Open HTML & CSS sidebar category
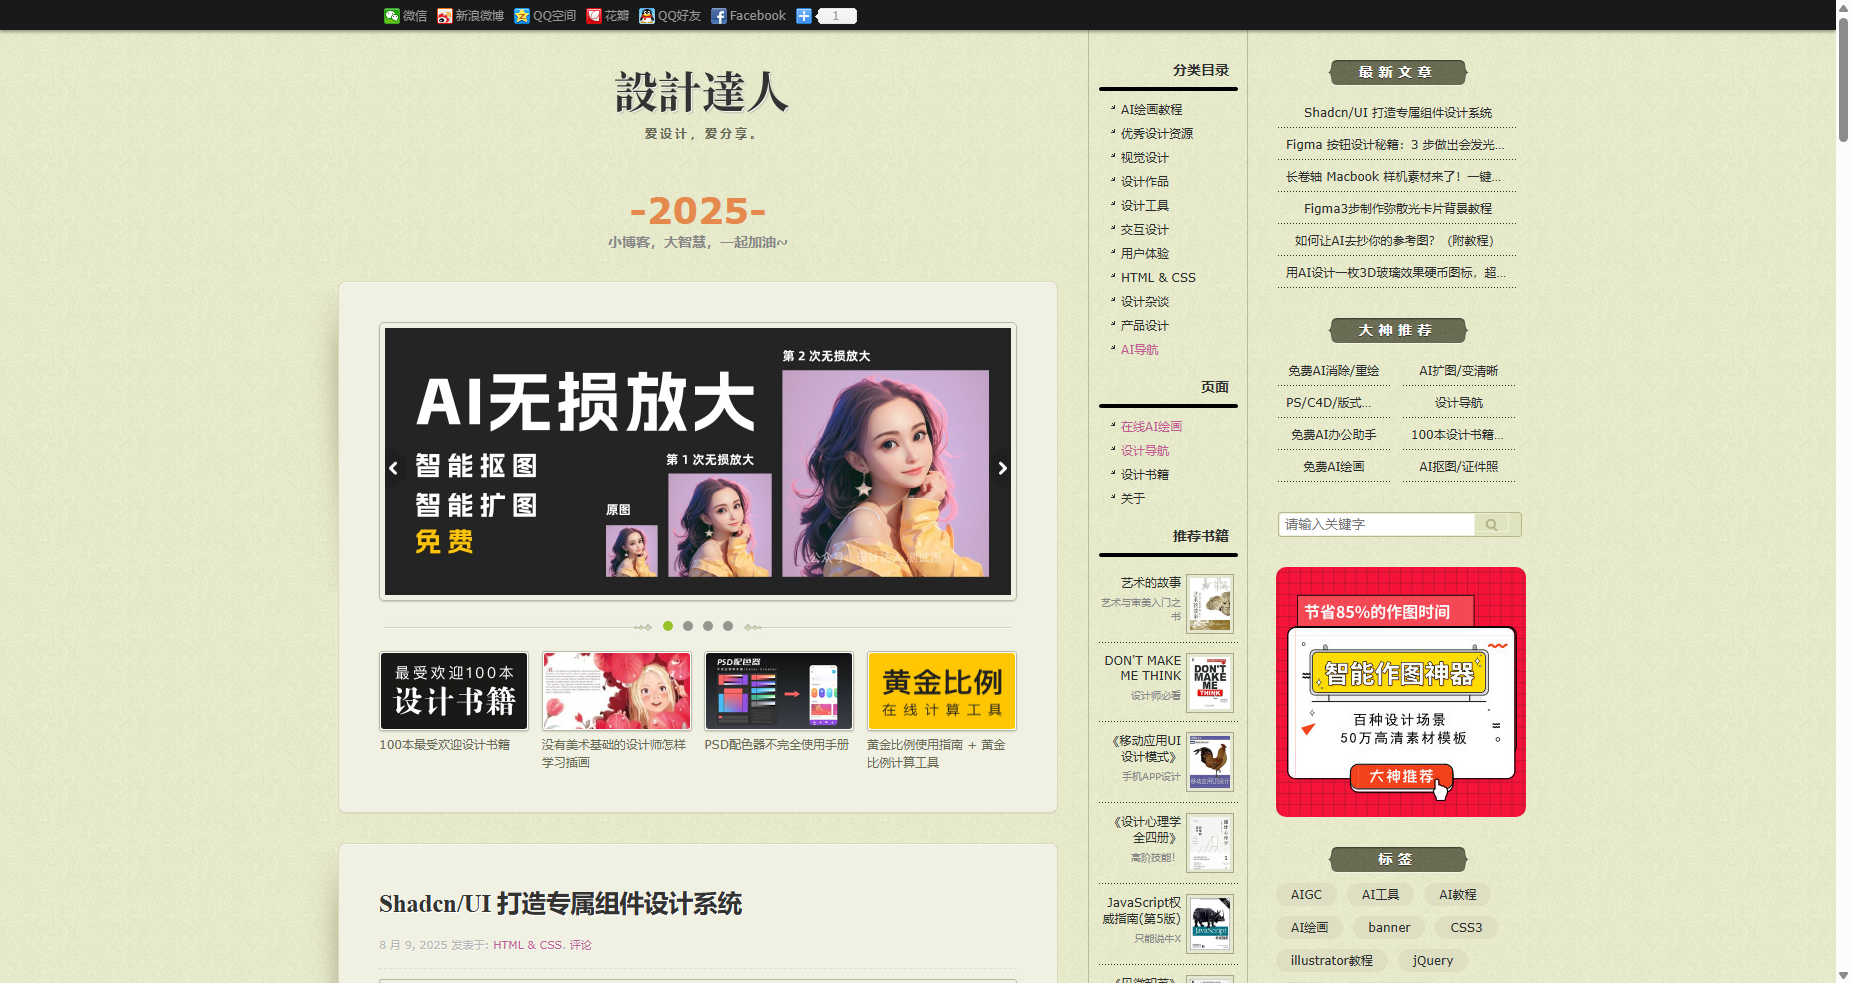 tap(1158, 278)
